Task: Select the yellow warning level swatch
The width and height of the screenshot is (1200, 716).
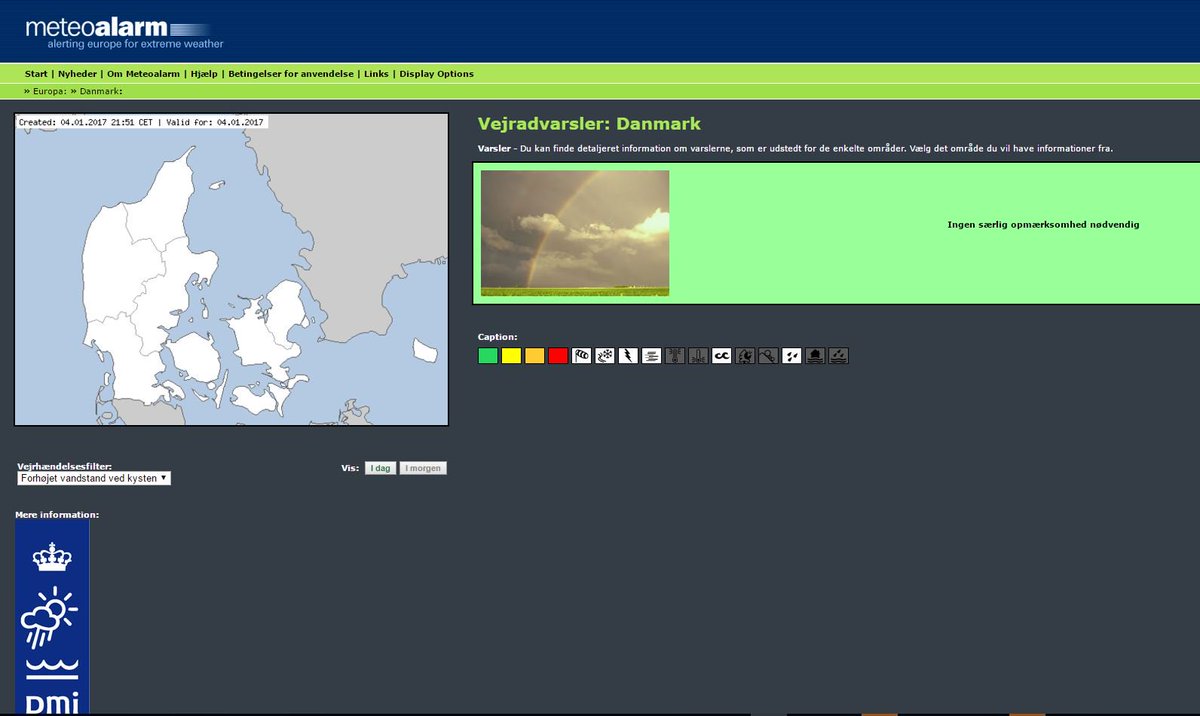Action: point(511,355)
